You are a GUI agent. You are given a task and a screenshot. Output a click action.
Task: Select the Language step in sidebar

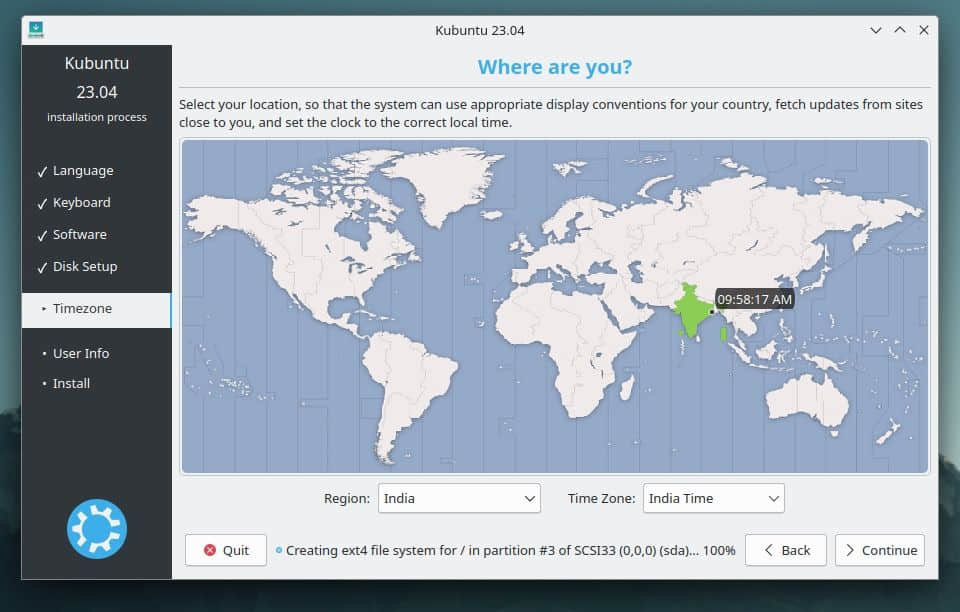click(83, 171)
